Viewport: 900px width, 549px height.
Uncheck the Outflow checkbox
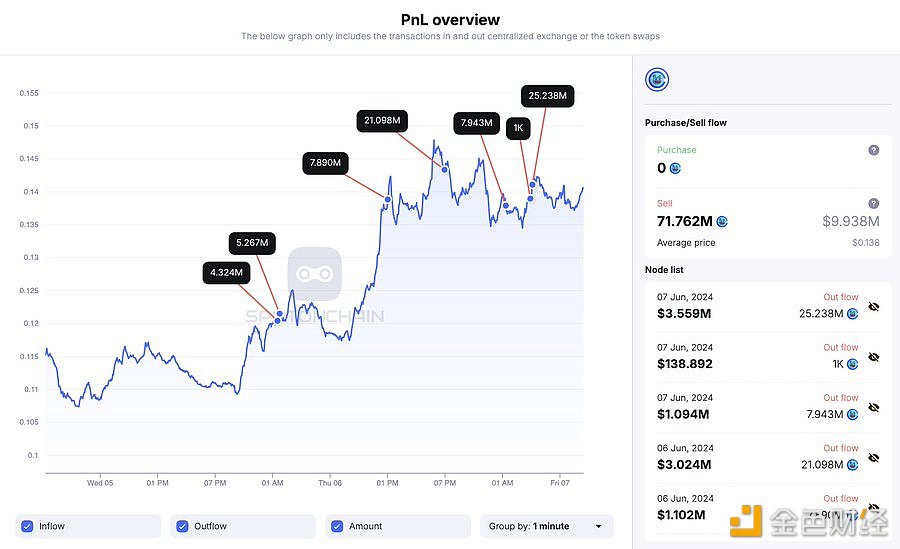(182, 526)
